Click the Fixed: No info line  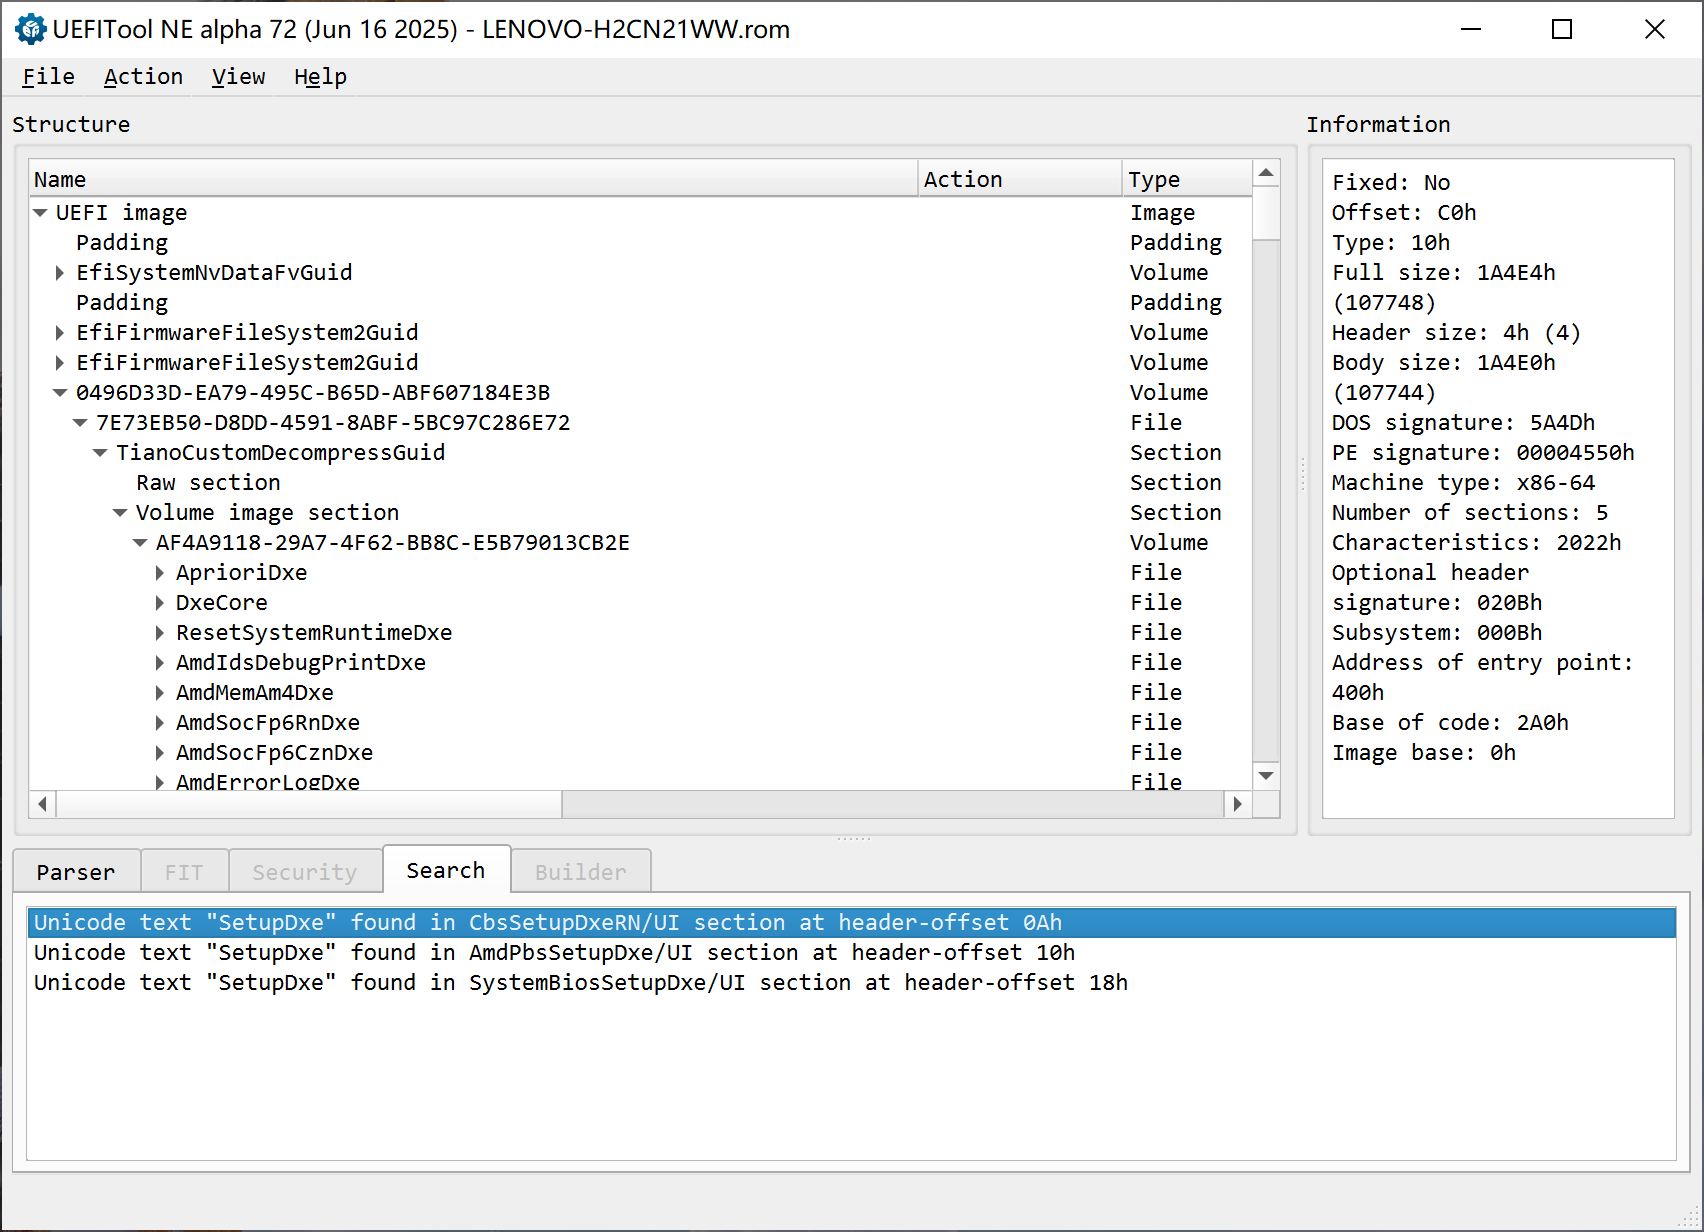[x=1390, y=183]
